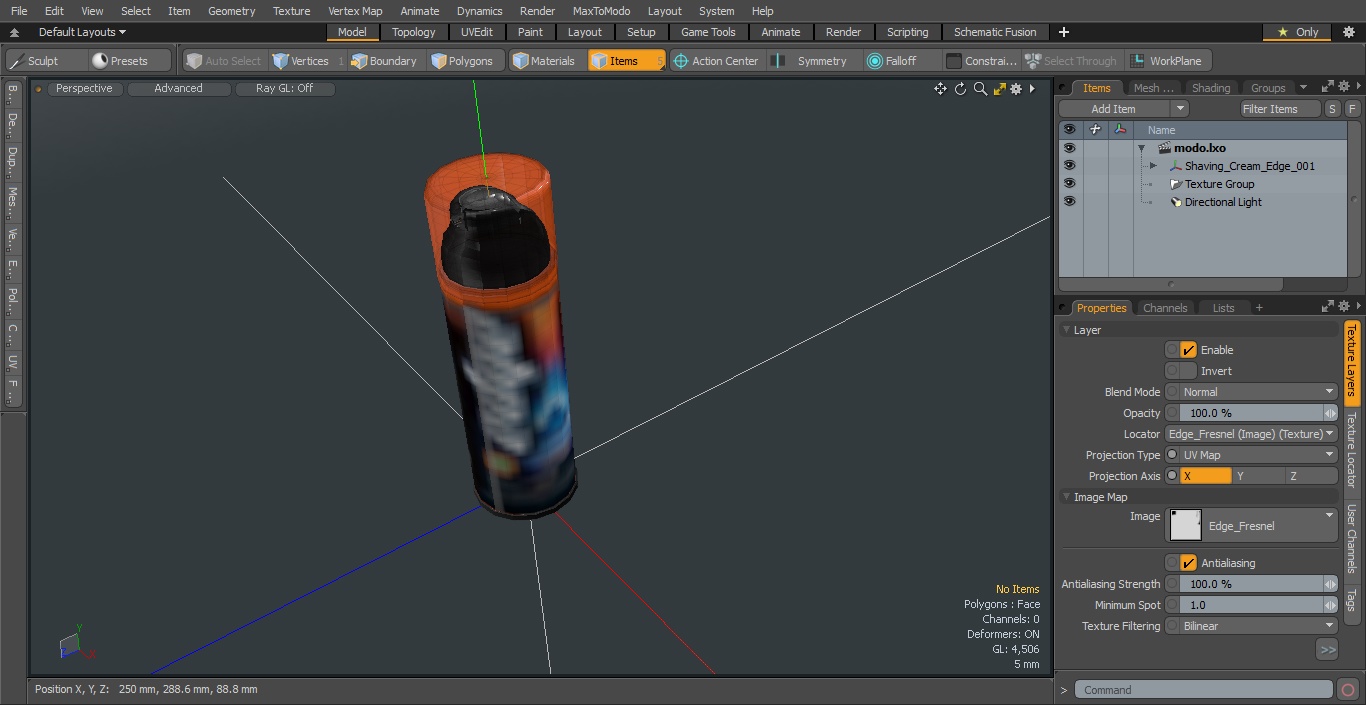The width and height of the screenshot is (1366, 705).
Task: Open the Texture Filtering dropdown
Action: 1258,626
